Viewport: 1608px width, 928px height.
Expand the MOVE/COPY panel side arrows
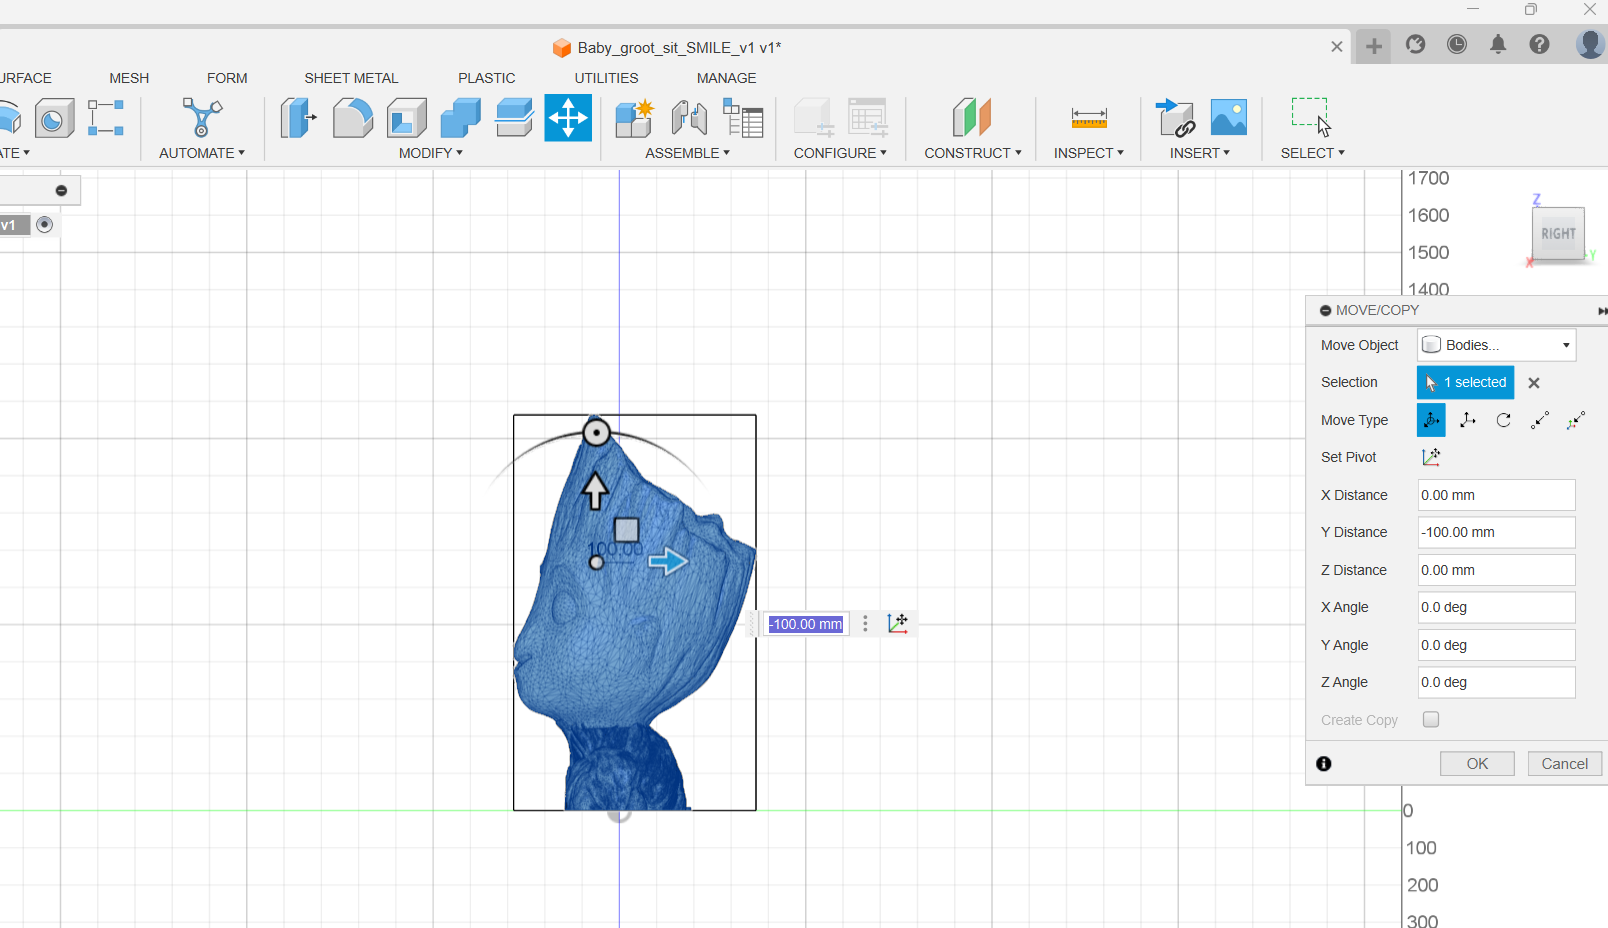pos(1602,311)
